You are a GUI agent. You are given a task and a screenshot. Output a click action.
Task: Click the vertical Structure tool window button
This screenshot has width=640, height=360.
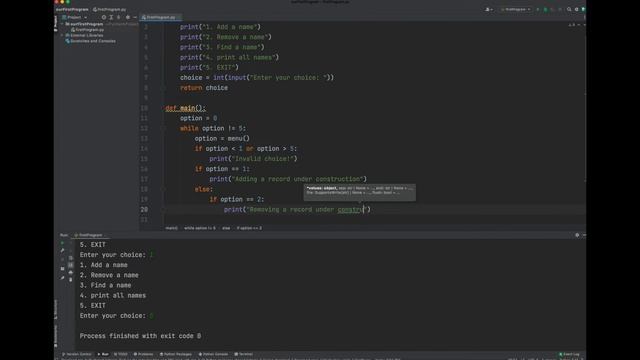pos(56,309)
